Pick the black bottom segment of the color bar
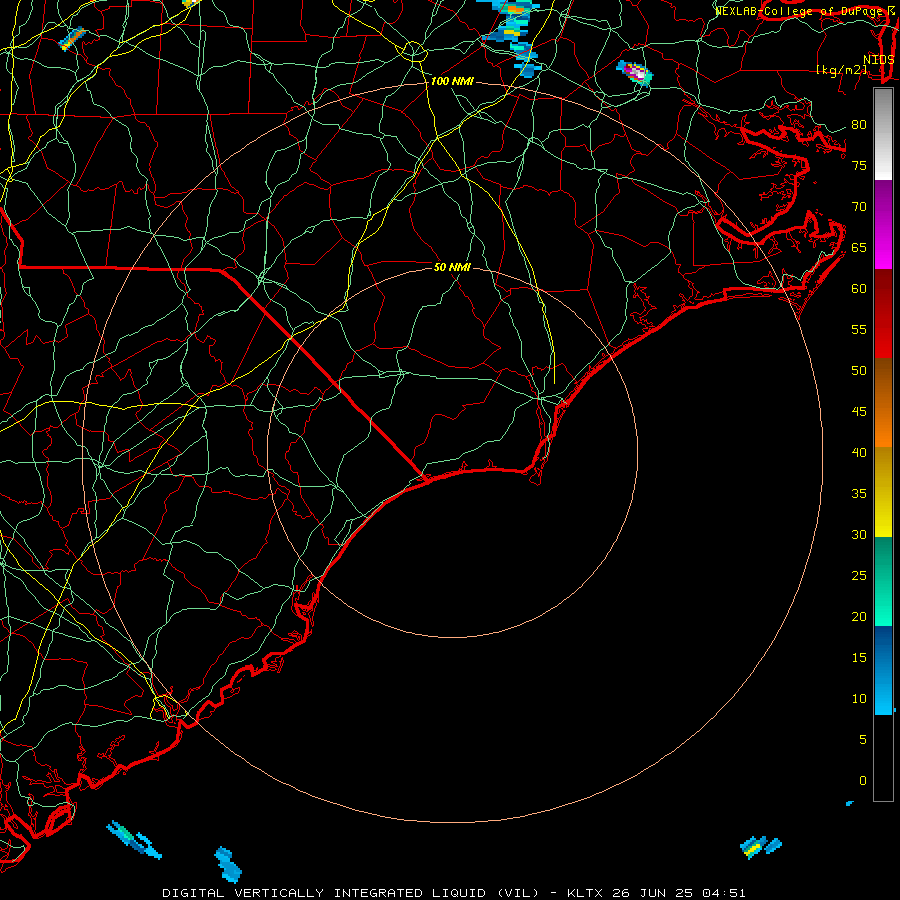 tap(883, 758)
